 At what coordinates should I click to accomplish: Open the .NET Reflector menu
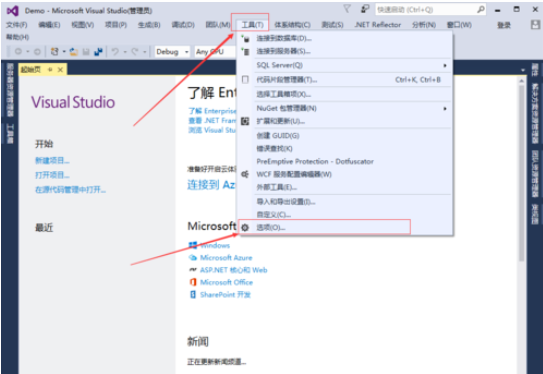pos(377,25)
